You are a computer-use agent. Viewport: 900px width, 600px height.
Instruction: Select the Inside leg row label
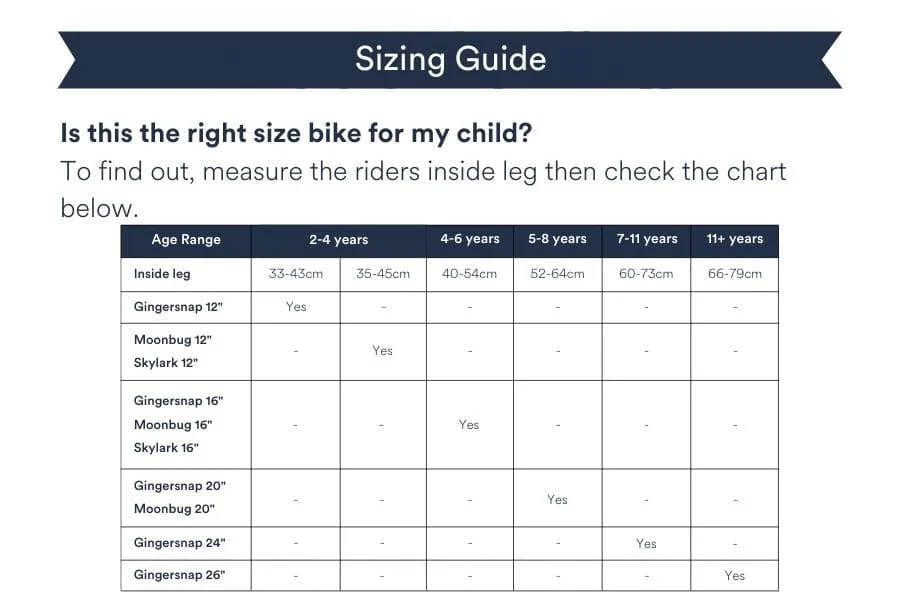pos(162,273)
